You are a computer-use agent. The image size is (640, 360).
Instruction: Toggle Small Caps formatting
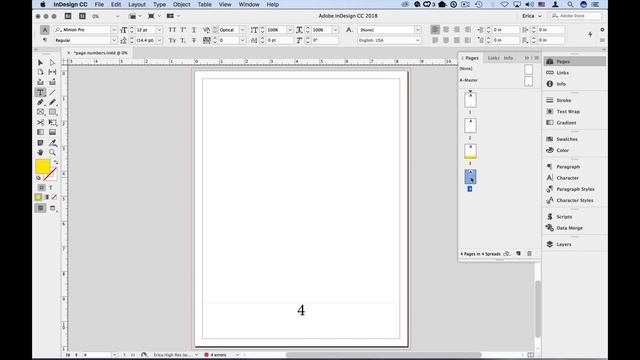pyautogui.click(x=172, y=40)
